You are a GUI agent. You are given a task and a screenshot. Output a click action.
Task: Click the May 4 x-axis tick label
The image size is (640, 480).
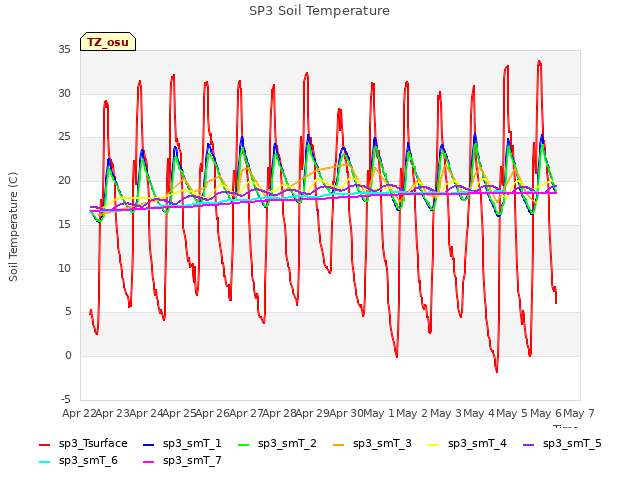(x=479, y=413)
